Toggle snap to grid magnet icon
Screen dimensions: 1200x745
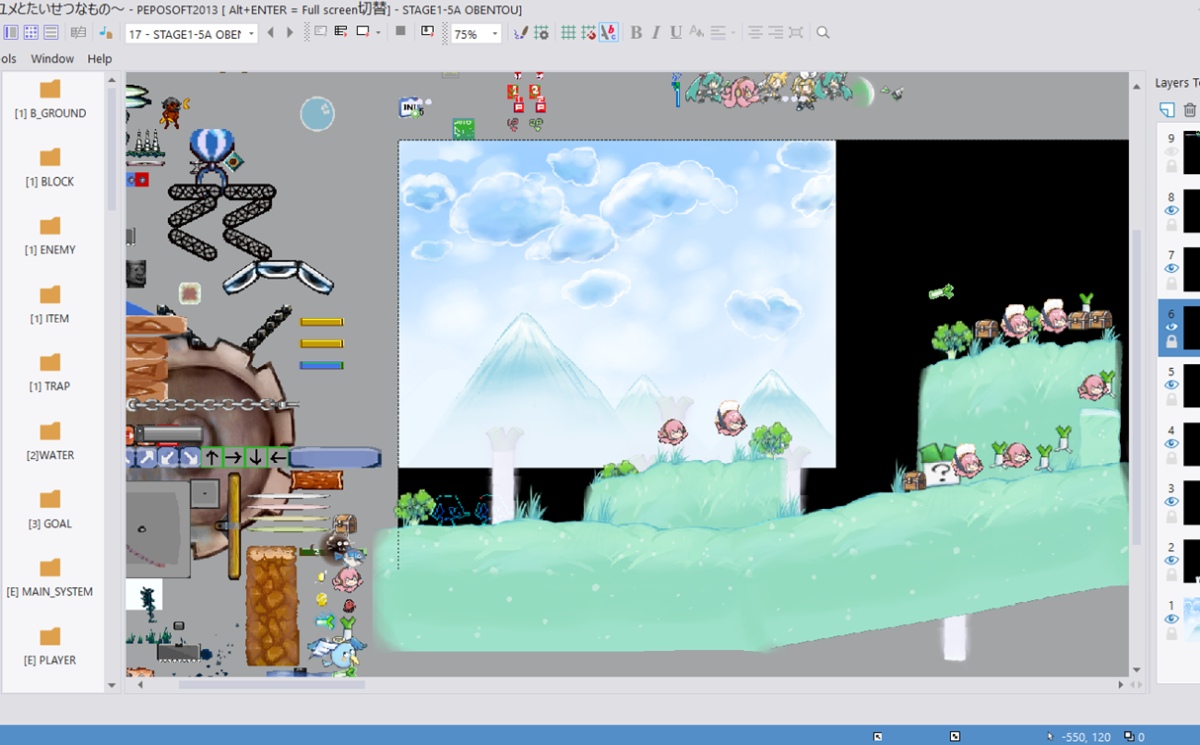[x=588, y=33]
